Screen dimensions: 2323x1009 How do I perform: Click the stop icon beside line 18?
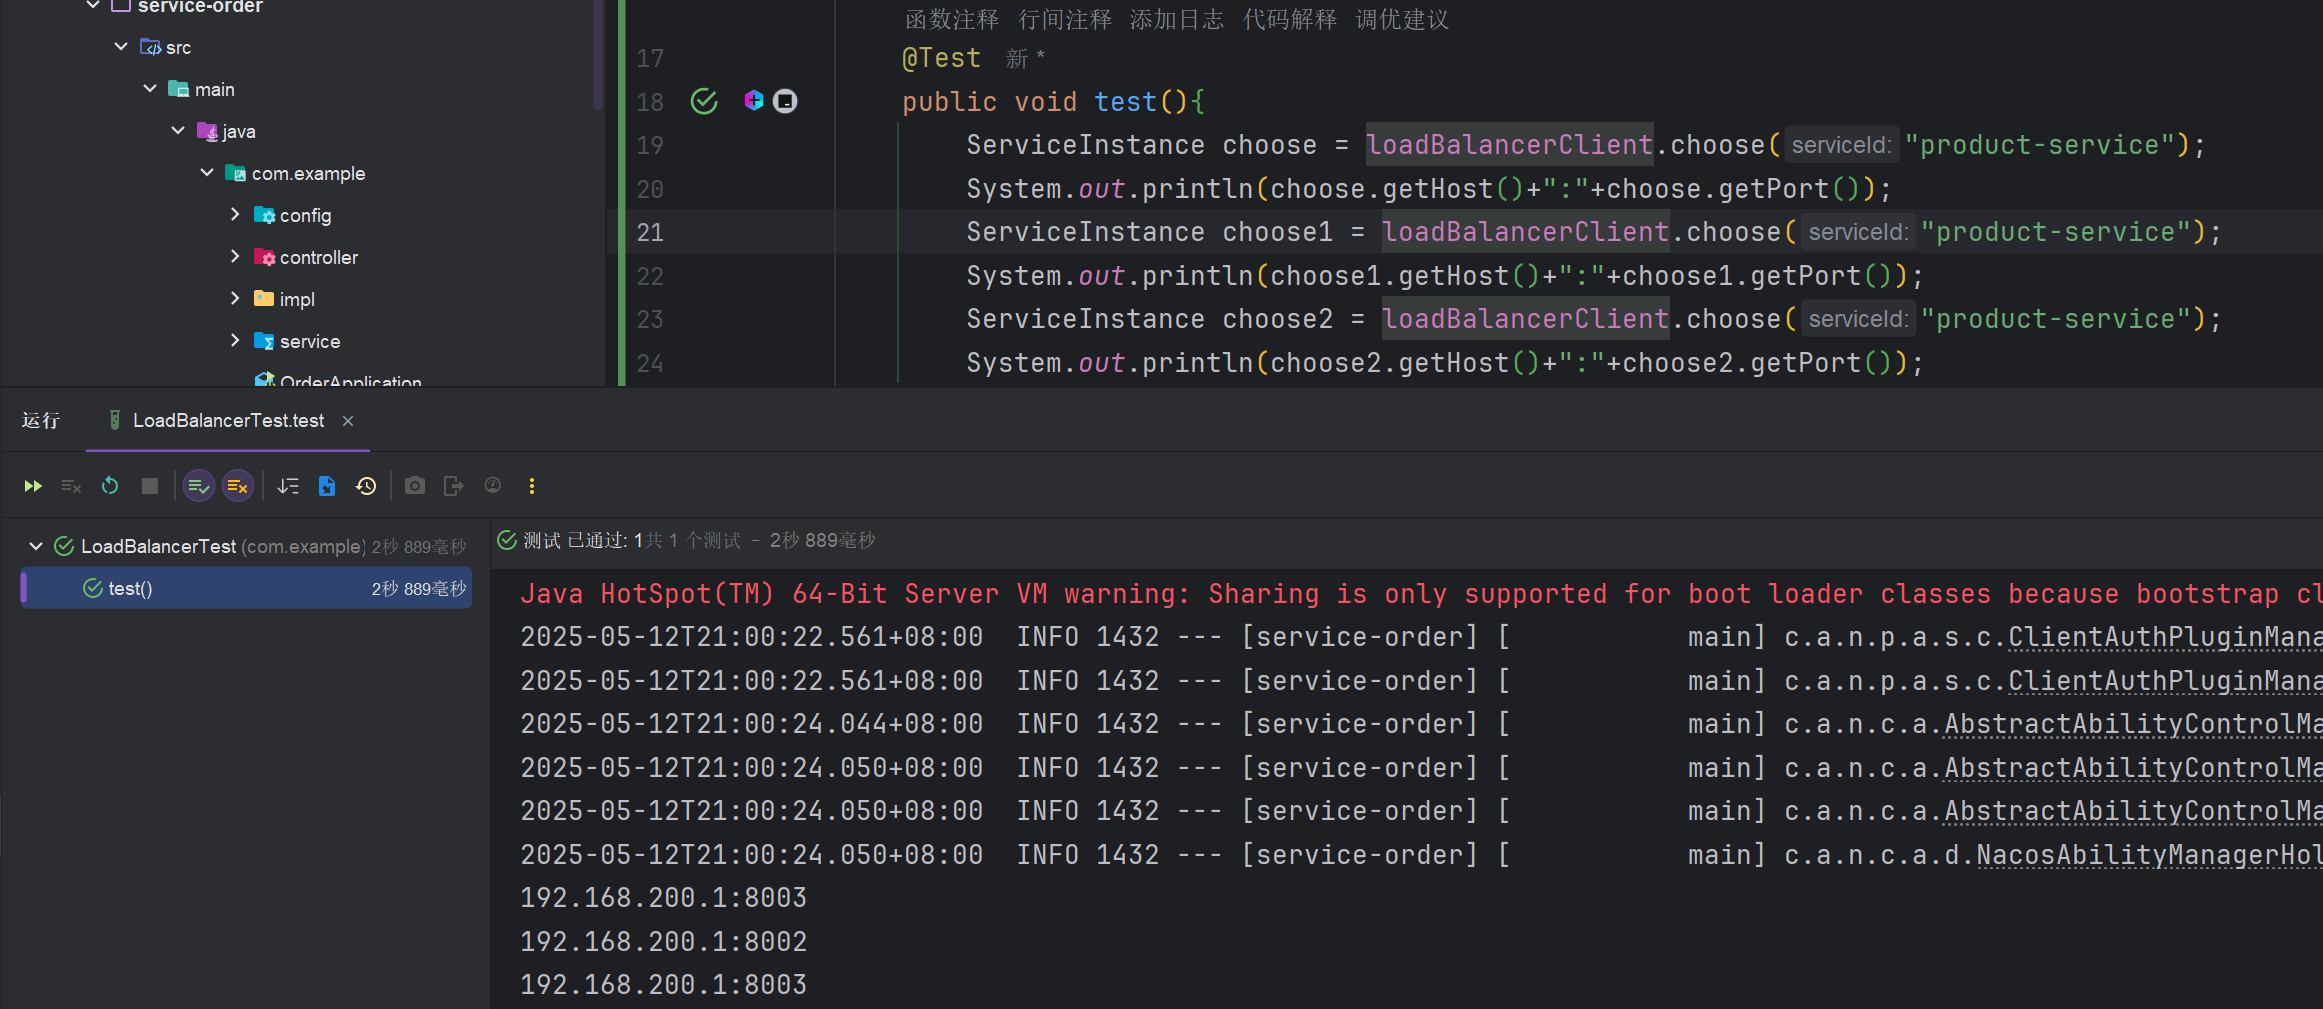pyautogui.click(x=786, y=101)
